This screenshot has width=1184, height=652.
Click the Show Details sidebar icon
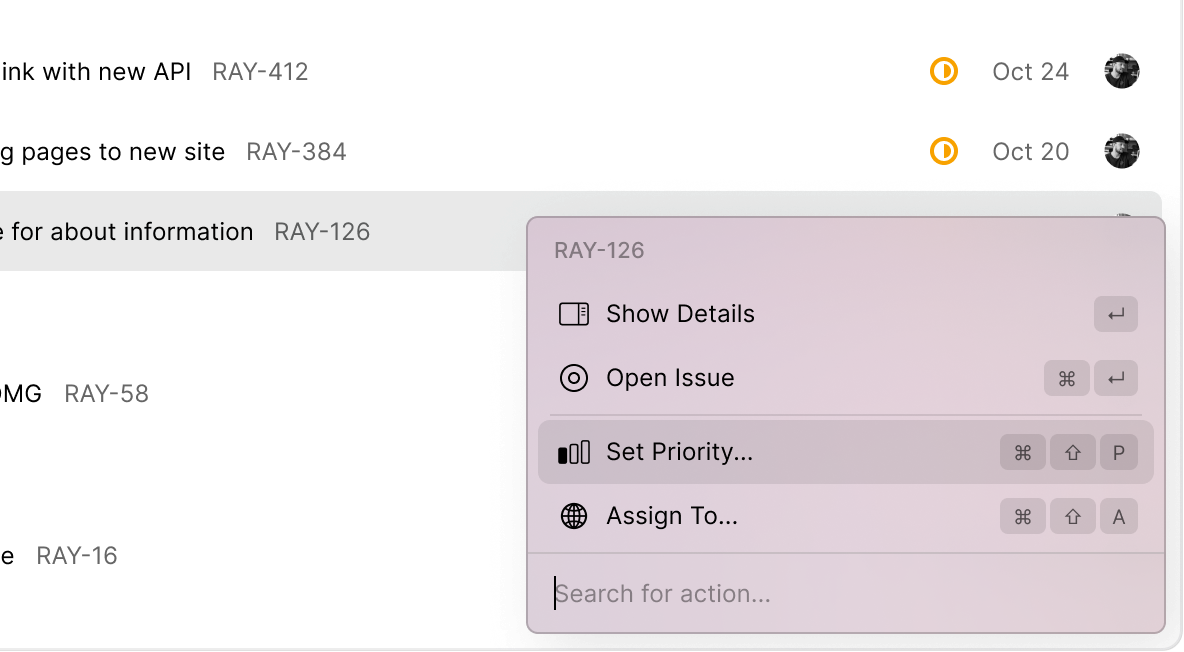574,314
